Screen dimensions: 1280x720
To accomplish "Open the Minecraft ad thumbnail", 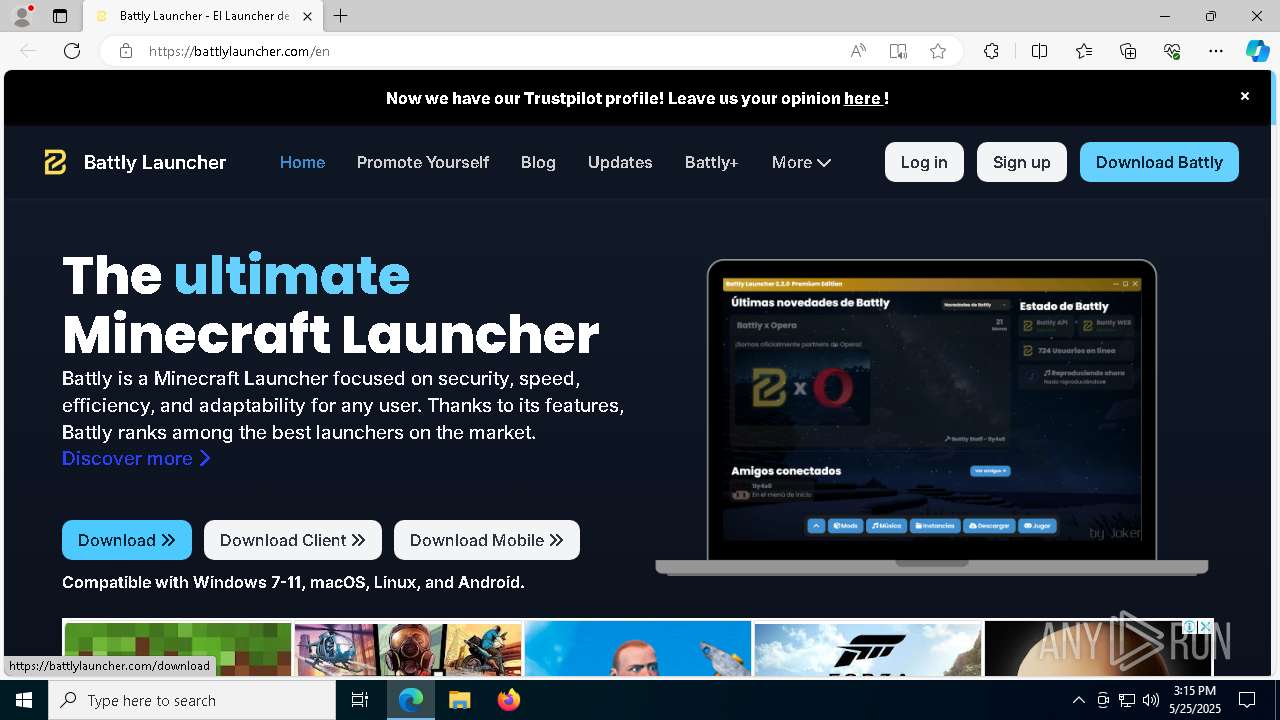I will tap(178, 649).
